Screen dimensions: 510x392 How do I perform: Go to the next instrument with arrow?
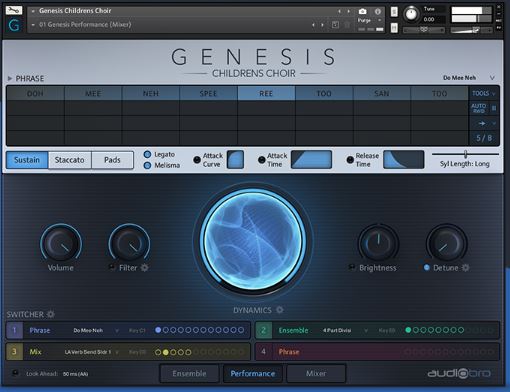(x=349, y=11)
